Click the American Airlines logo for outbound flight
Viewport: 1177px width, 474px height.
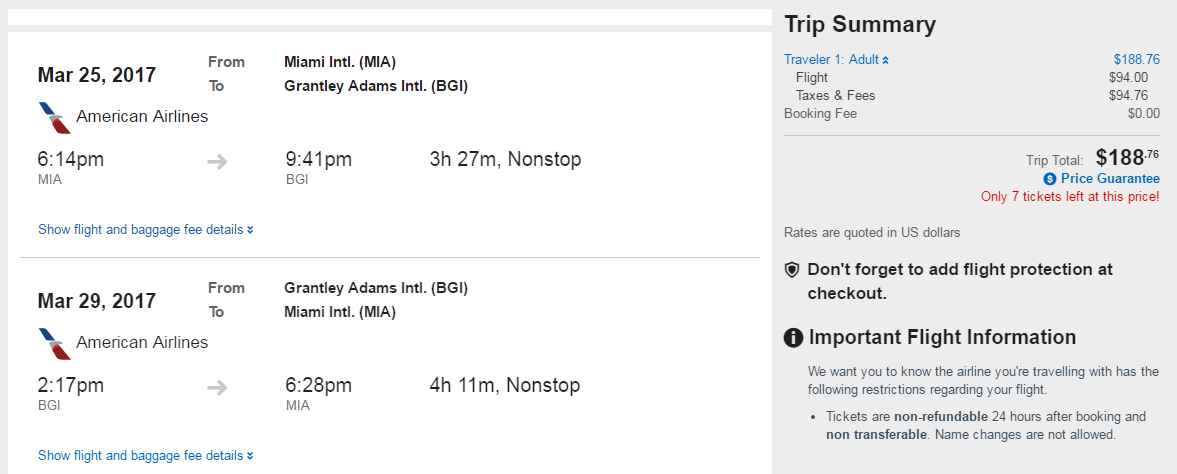click(x=54, y=117)
